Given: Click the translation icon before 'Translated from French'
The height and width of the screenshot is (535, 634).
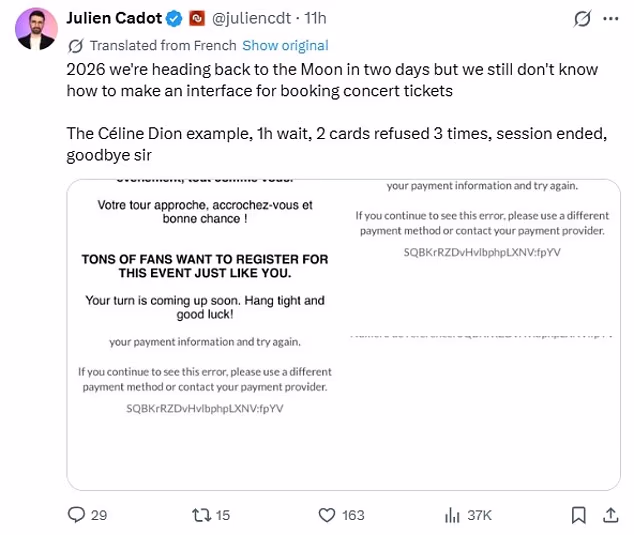Looking at the screenshot, I should (75, 46).
